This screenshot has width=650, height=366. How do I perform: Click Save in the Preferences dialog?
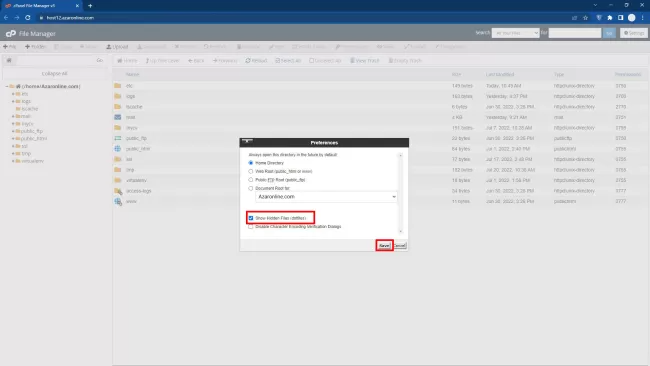click(384, 245)
